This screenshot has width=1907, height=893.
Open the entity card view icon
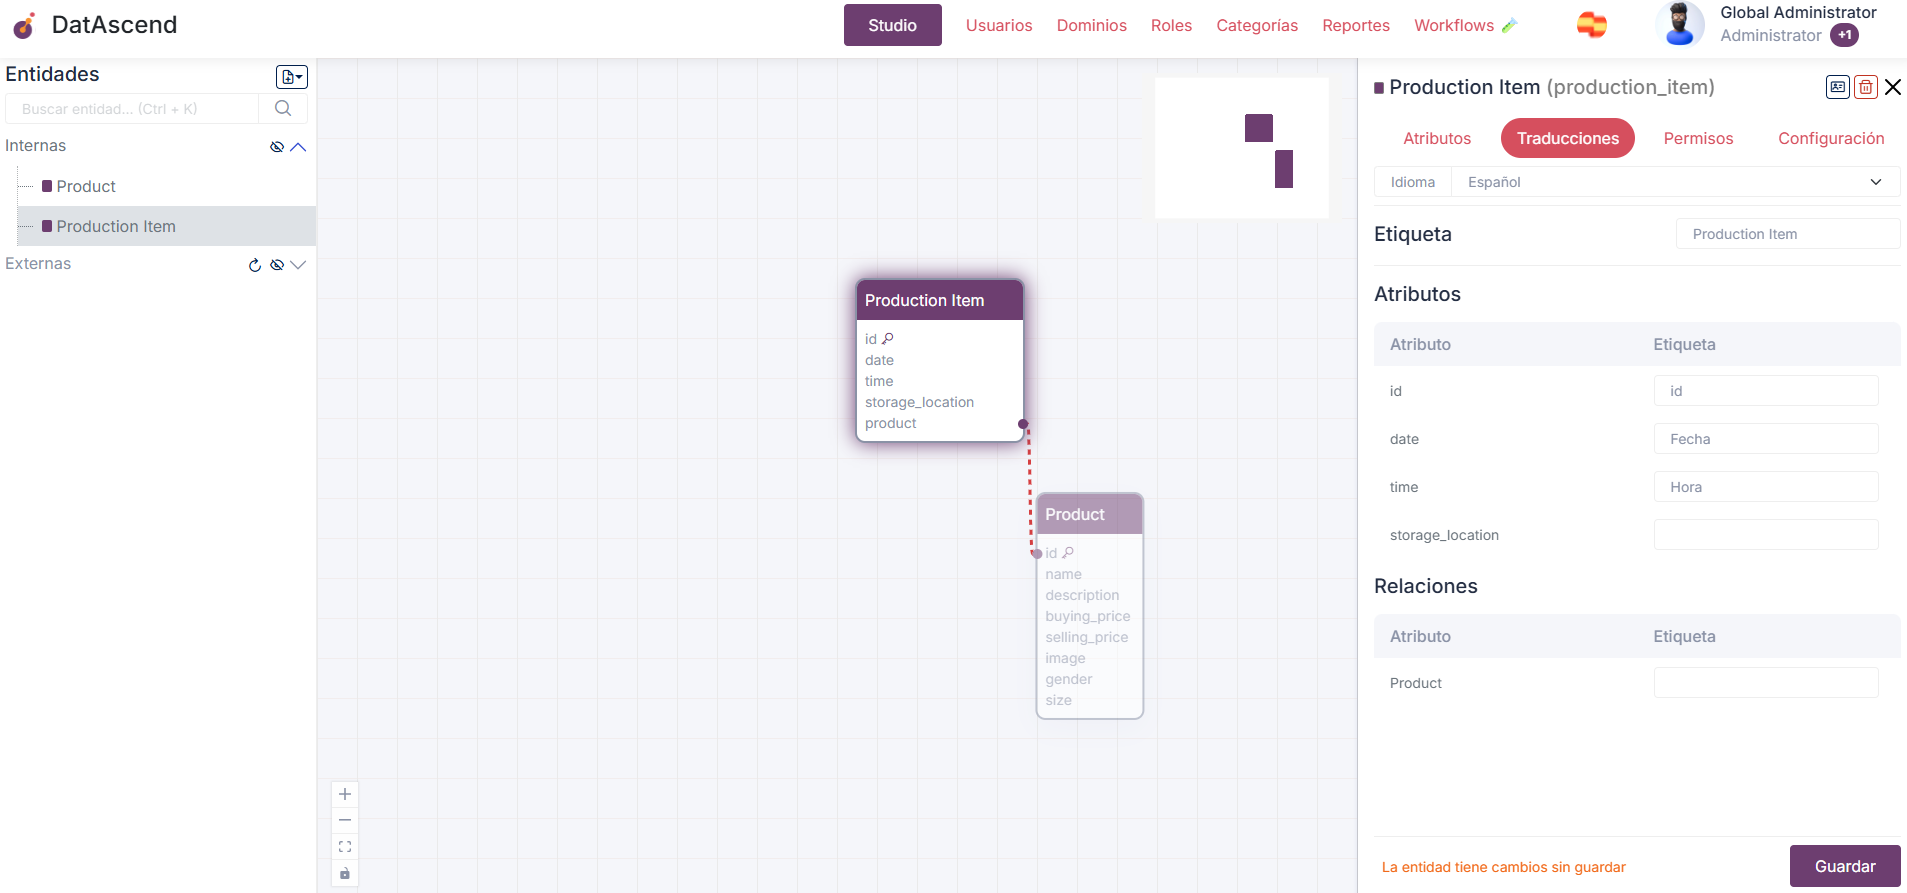pyautogui.click(x=1837, y=87)
